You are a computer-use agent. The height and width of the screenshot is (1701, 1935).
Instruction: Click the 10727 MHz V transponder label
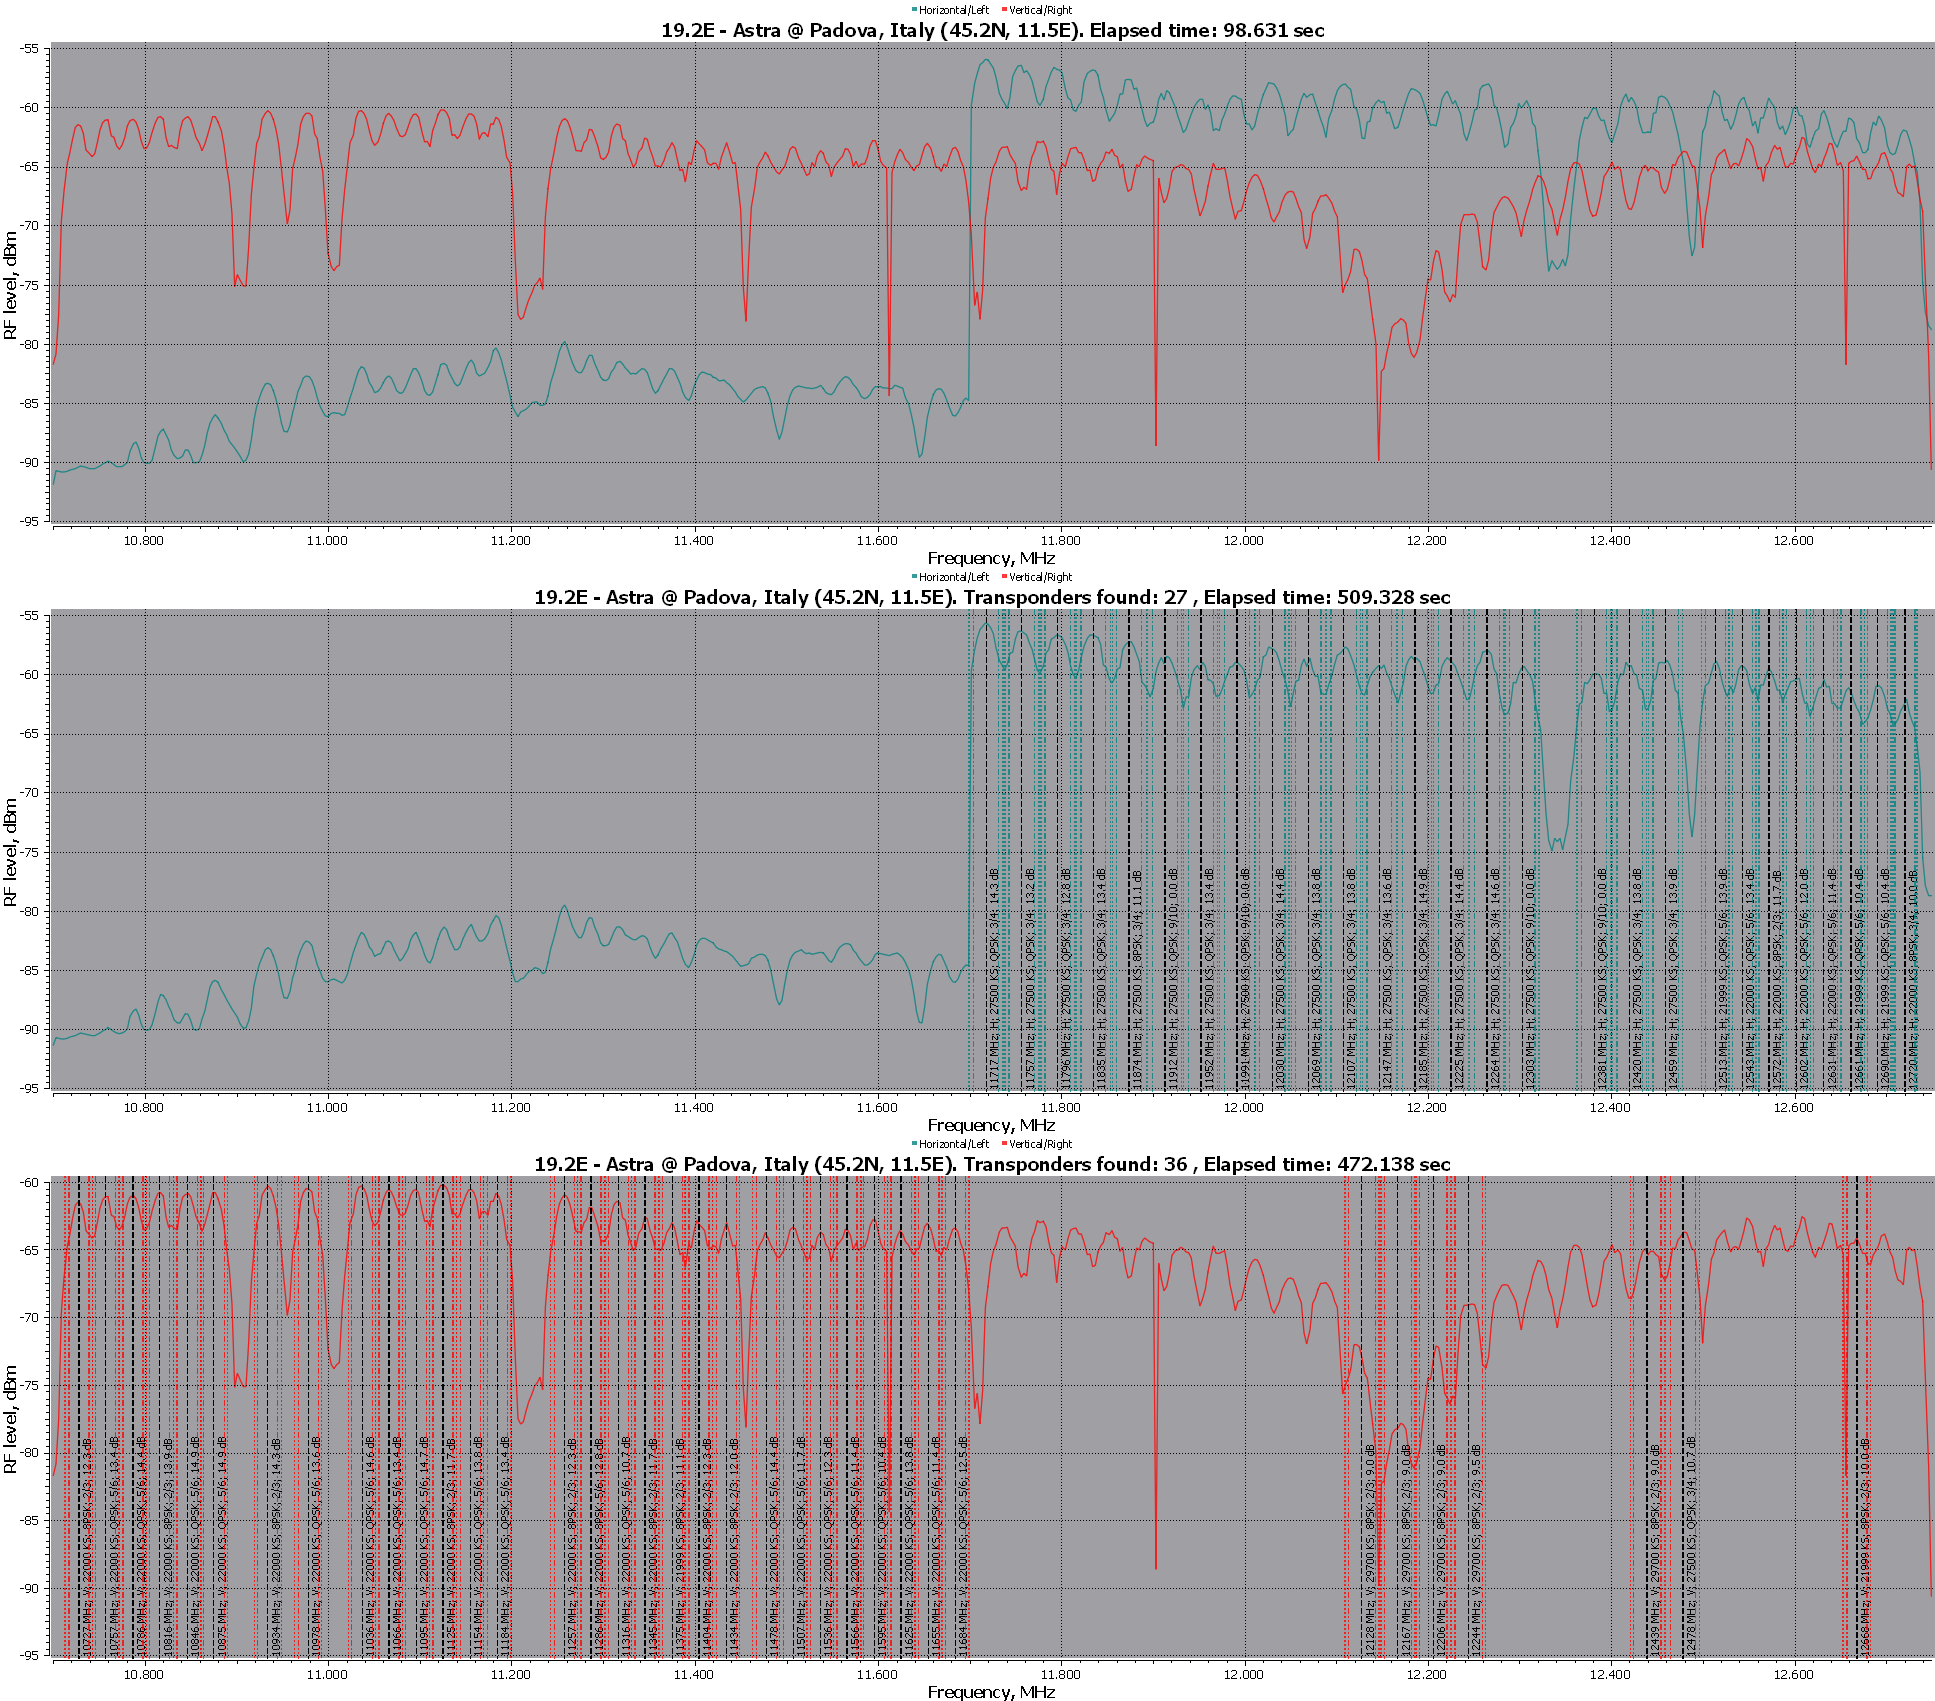click(87, 1546)
